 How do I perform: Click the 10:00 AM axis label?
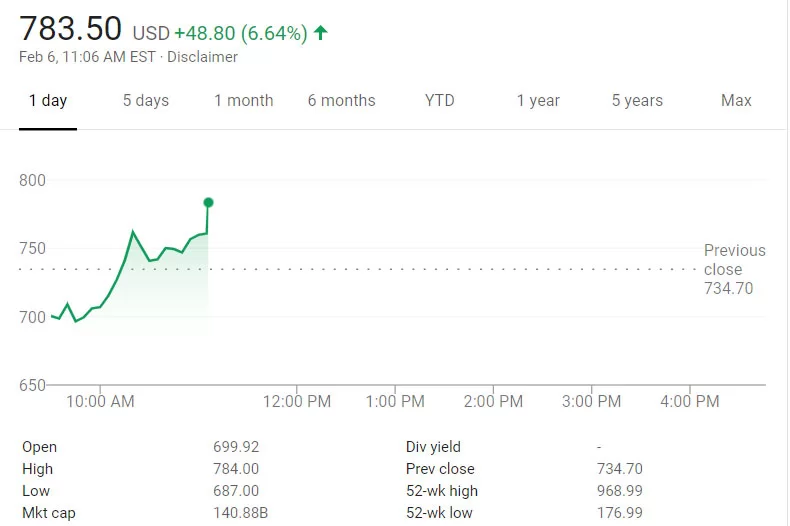click(x=101, y=401)
